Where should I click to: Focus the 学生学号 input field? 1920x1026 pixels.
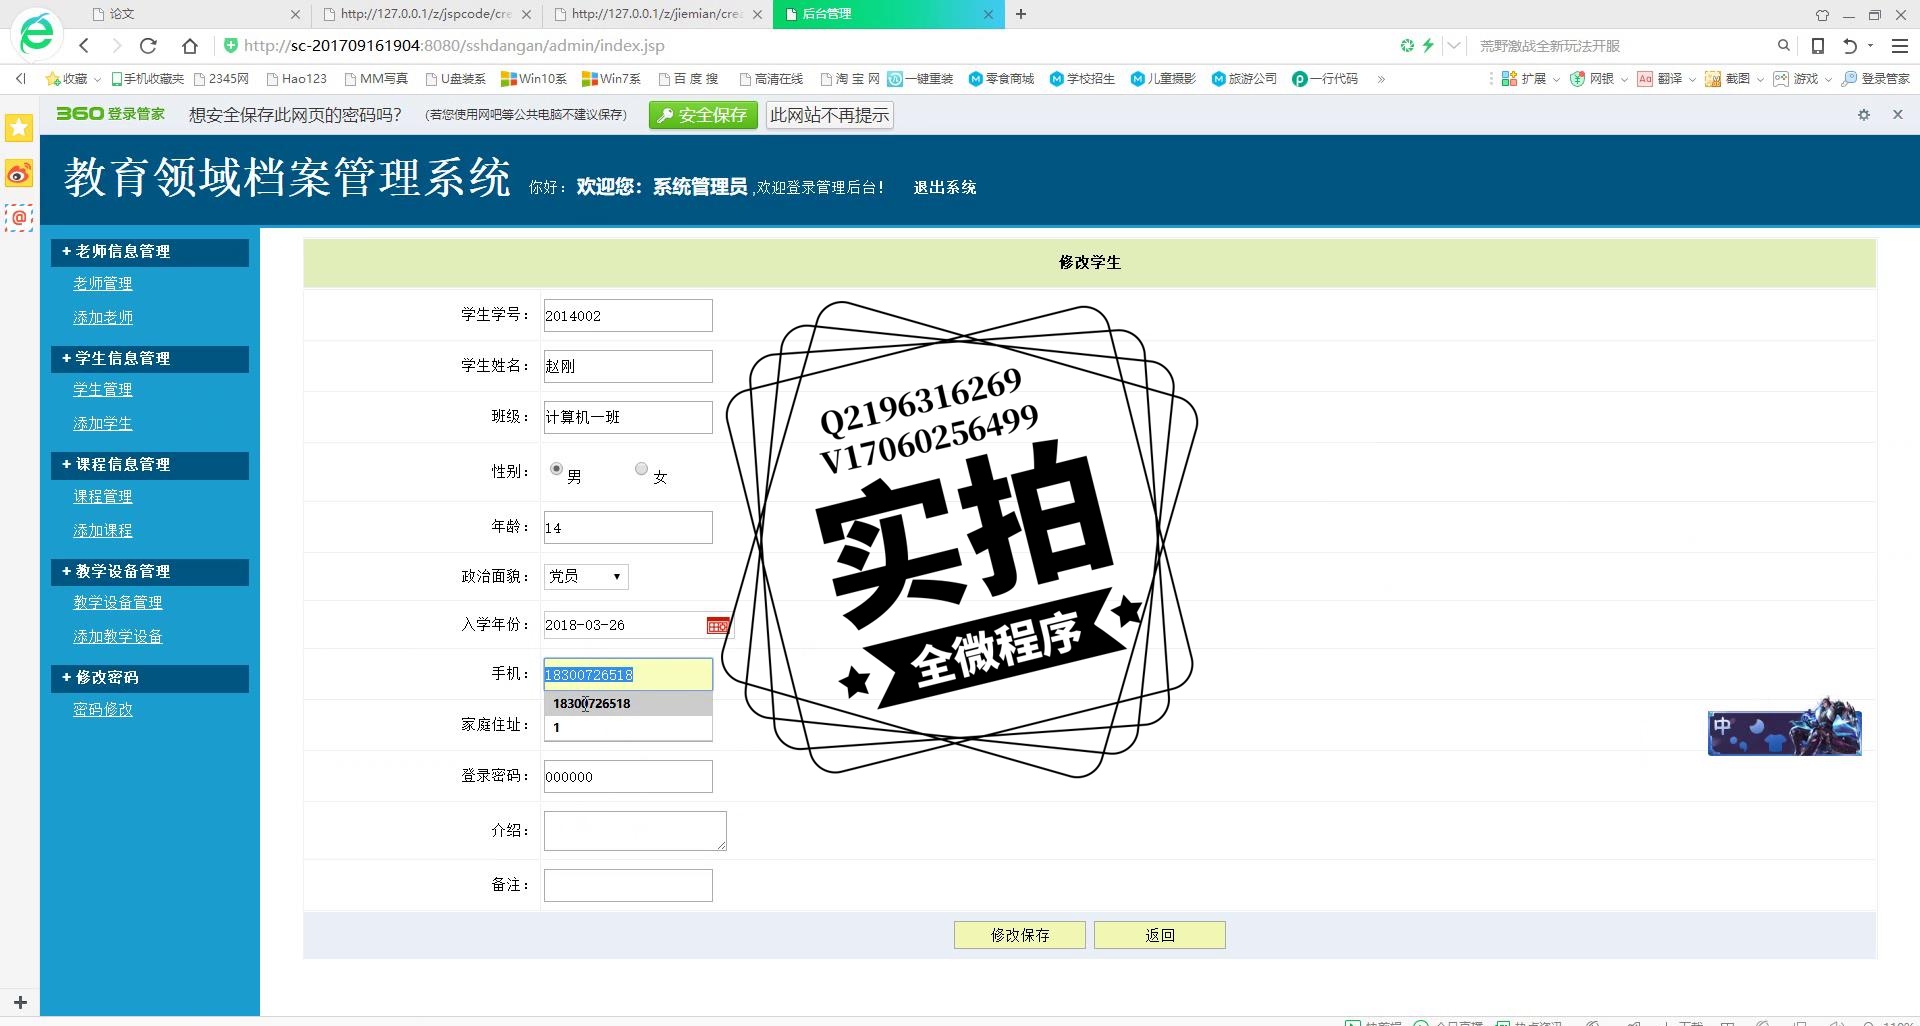tap(628, 316)
